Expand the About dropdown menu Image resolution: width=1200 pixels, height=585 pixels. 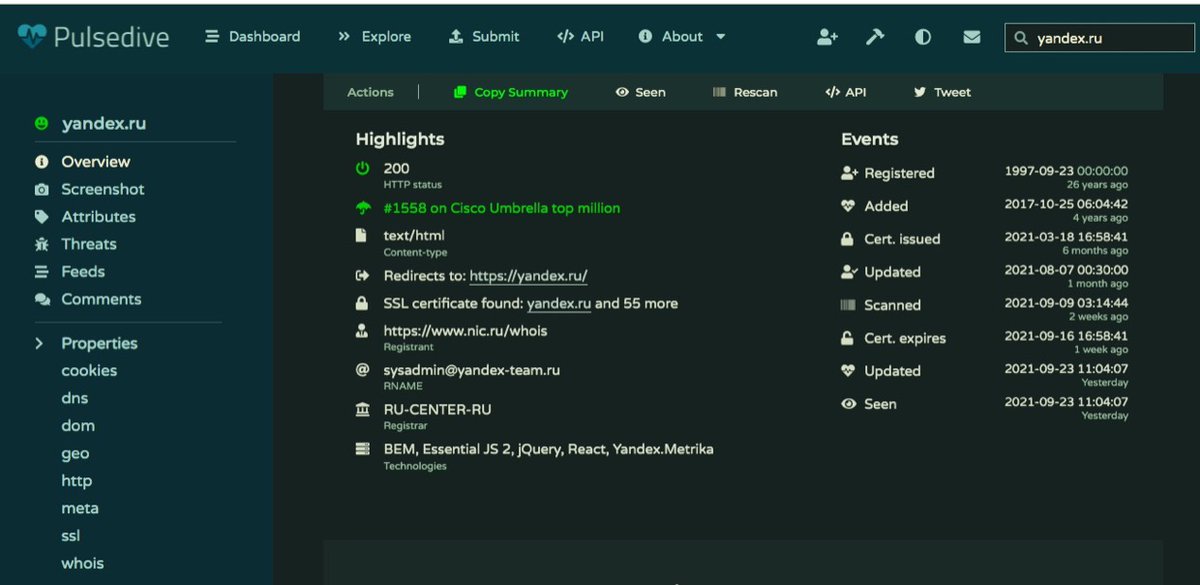click(682, 37)
